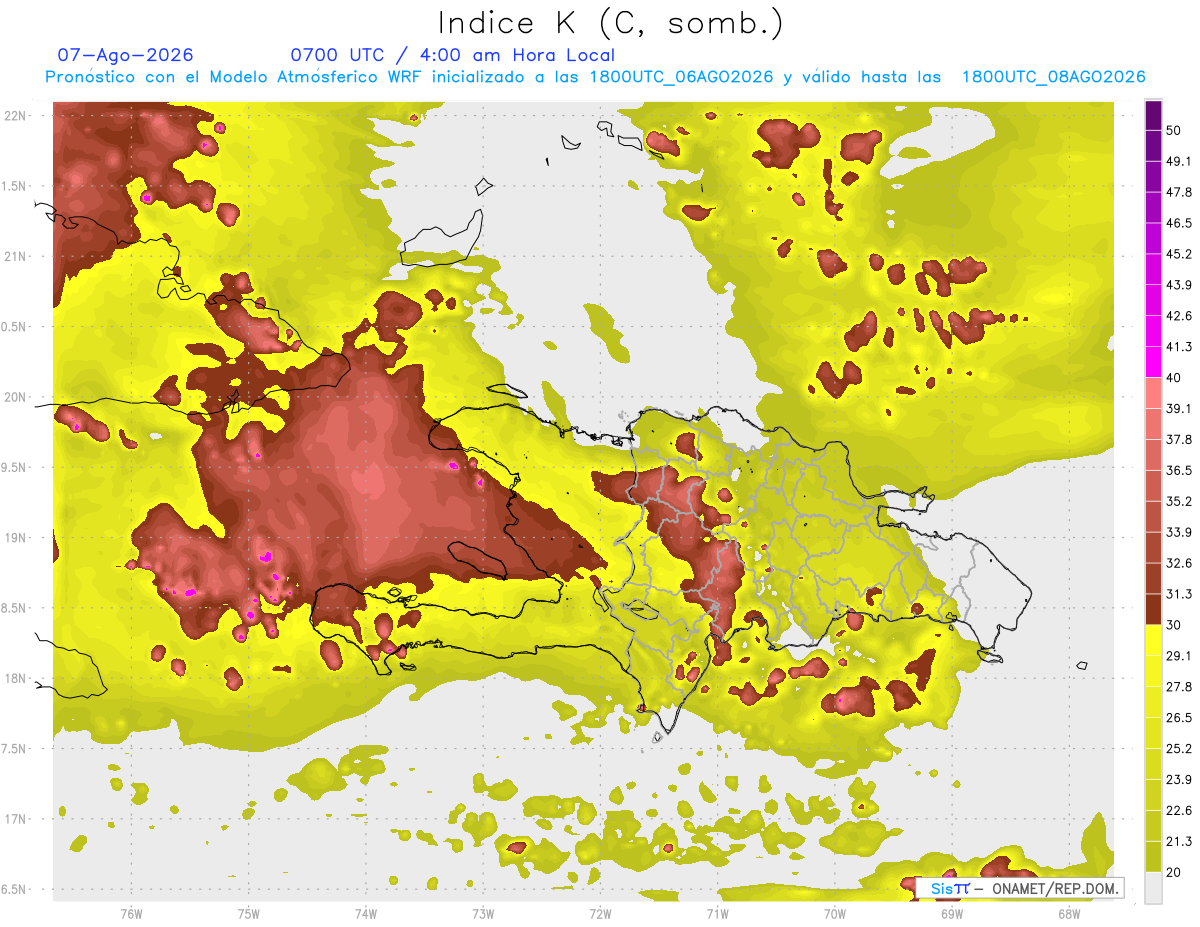
Task: Click the colorbar value '37.8'
Action: click(1179, 439)
